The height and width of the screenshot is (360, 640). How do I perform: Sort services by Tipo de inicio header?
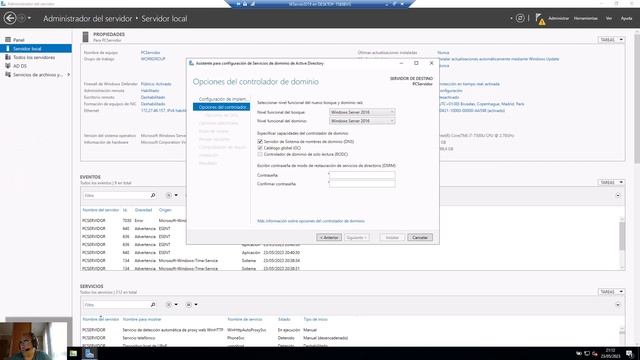pyautogui.click(x=315, y=319)
